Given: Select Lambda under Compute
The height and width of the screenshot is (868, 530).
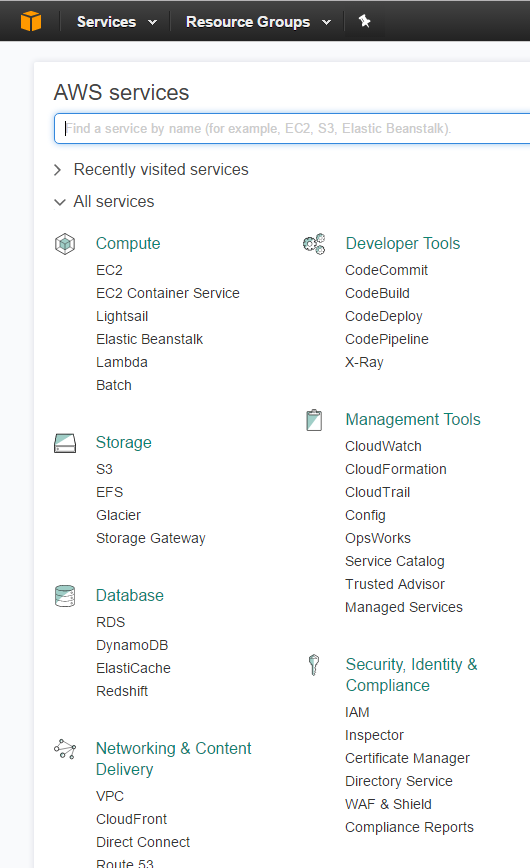Looking at the screenshot, I should click(122, 362).
